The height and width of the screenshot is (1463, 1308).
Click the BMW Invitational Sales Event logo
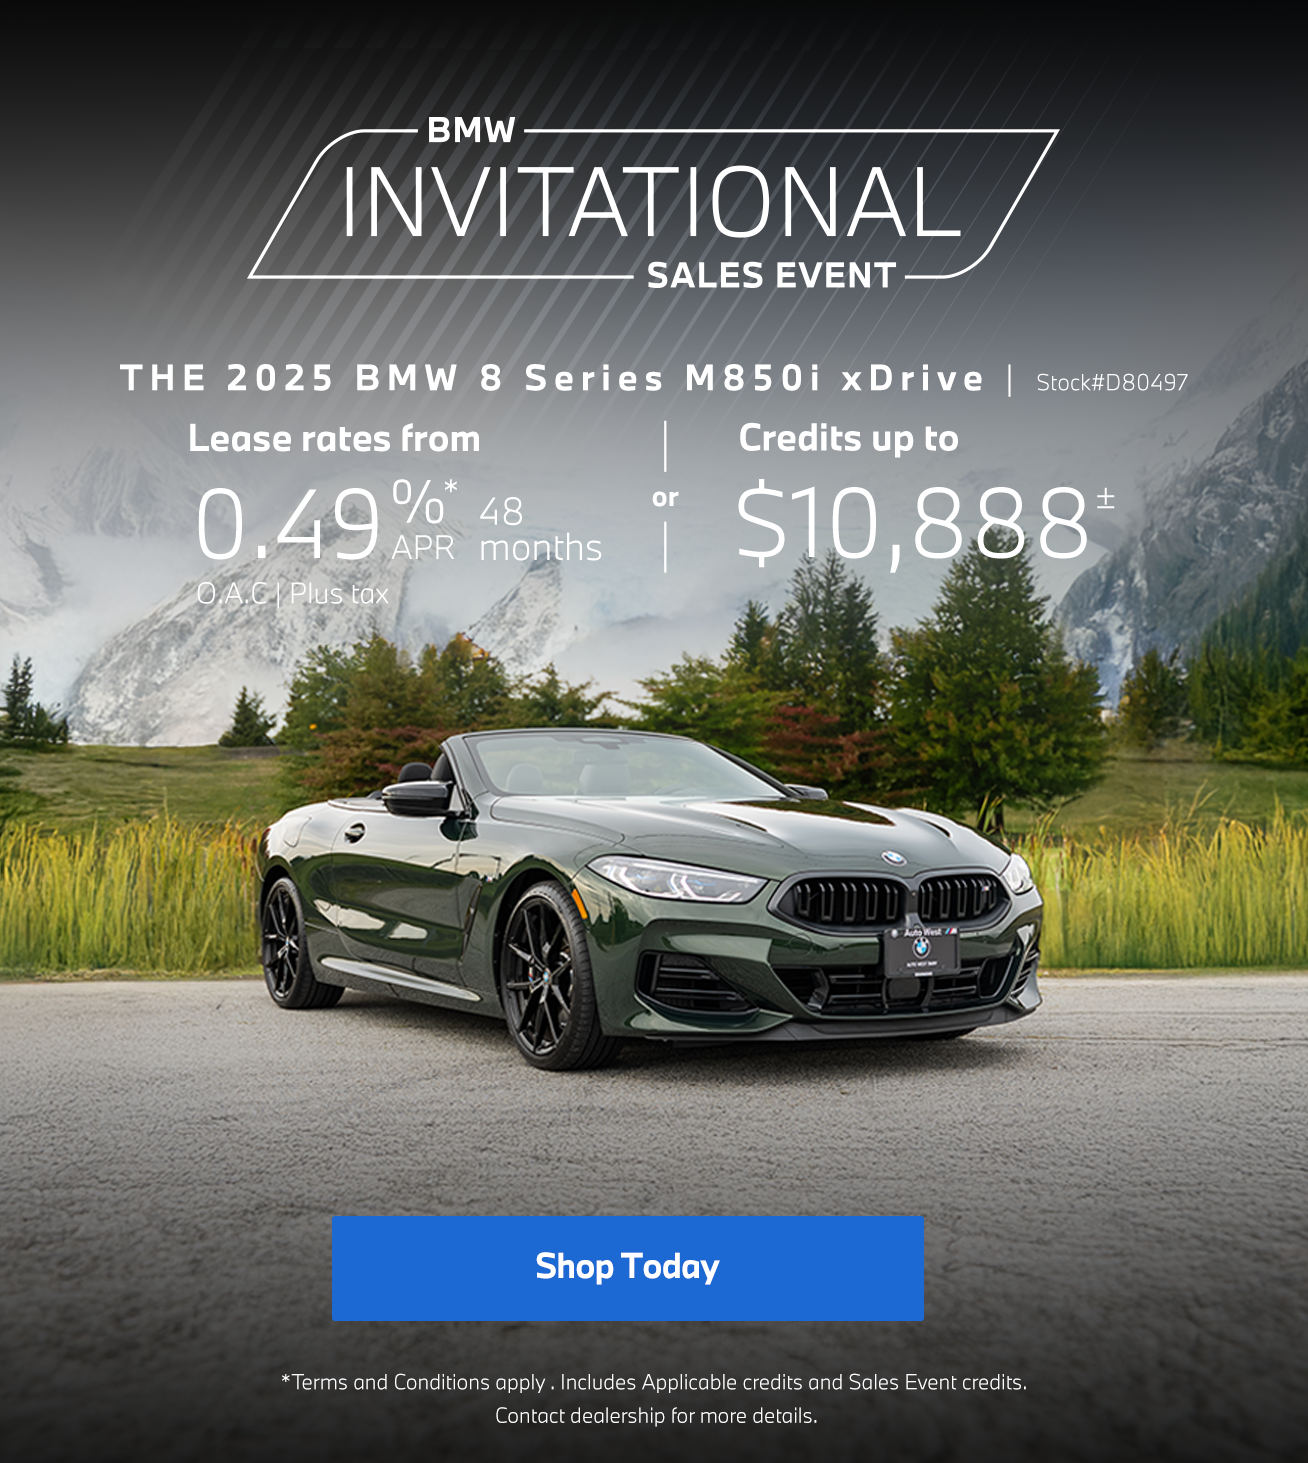[x=653, y=204]
